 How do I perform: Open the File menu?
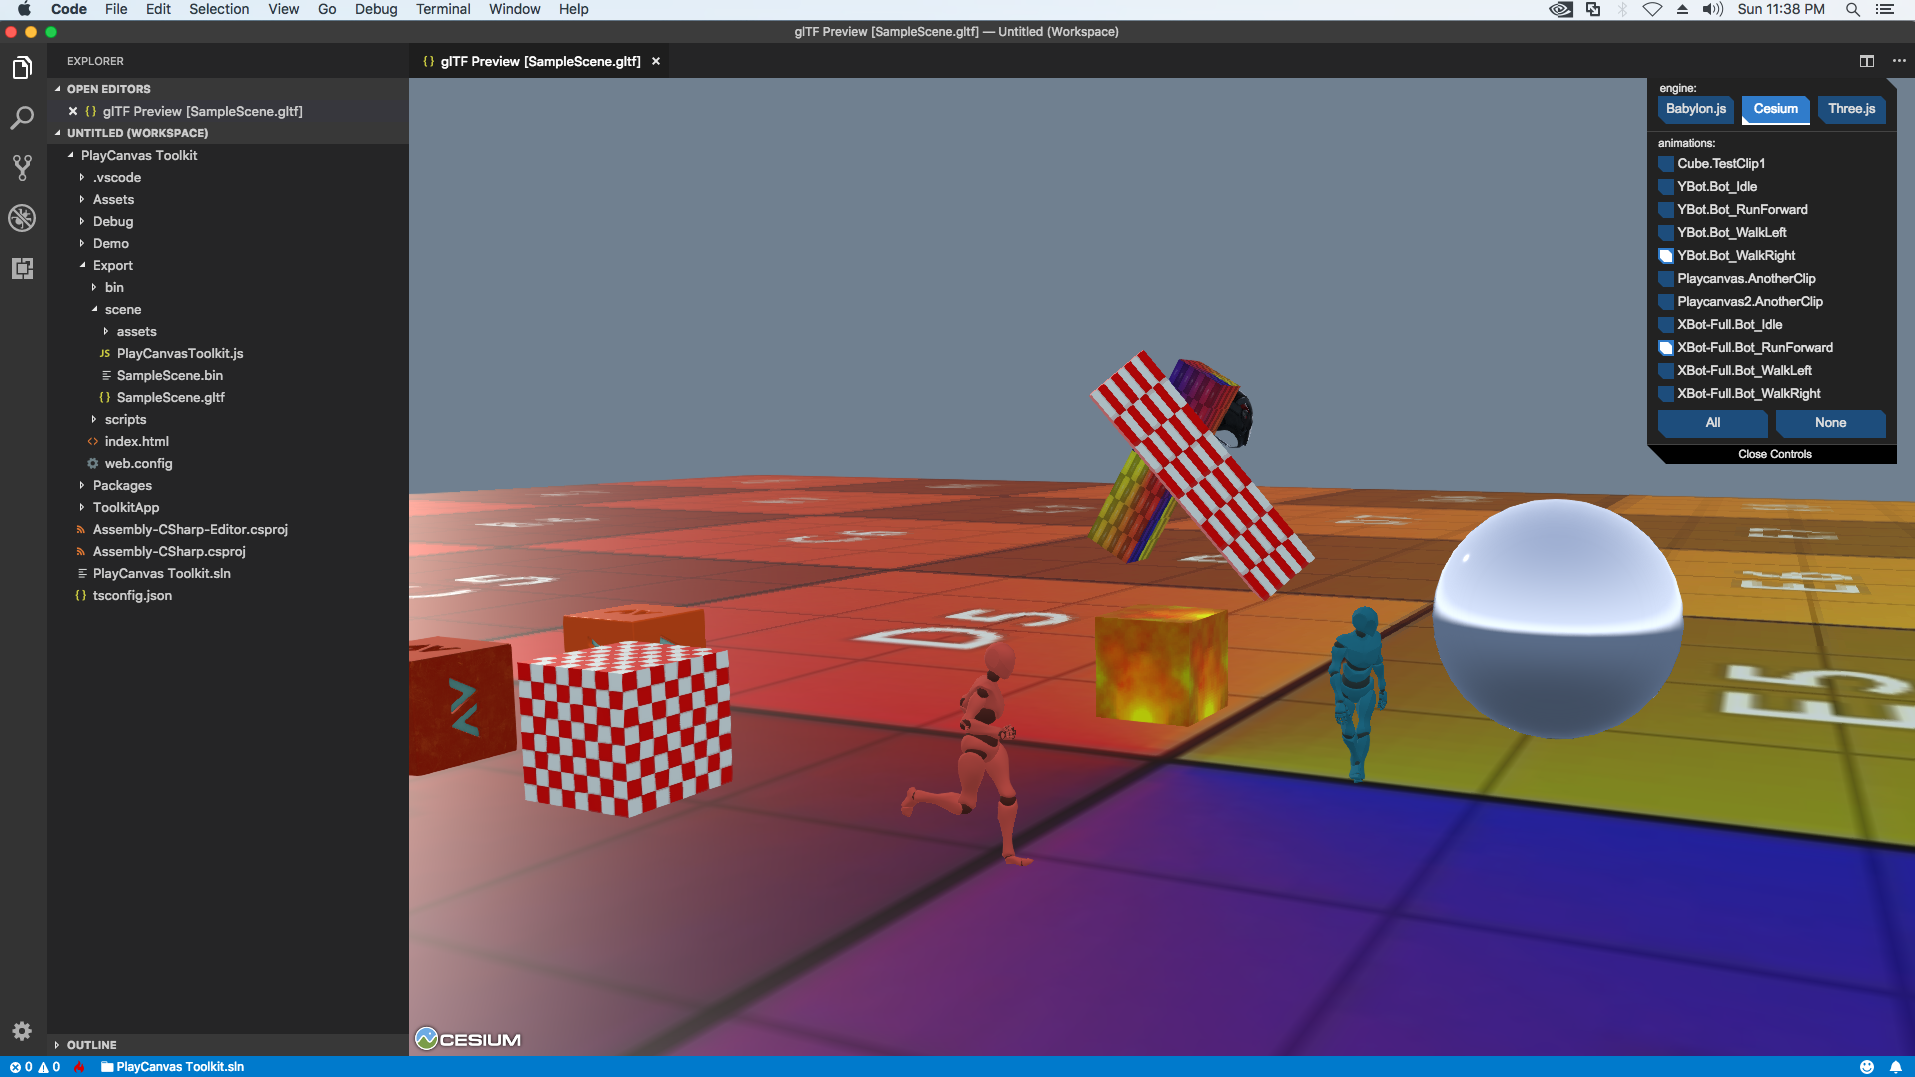click(116, 9)
